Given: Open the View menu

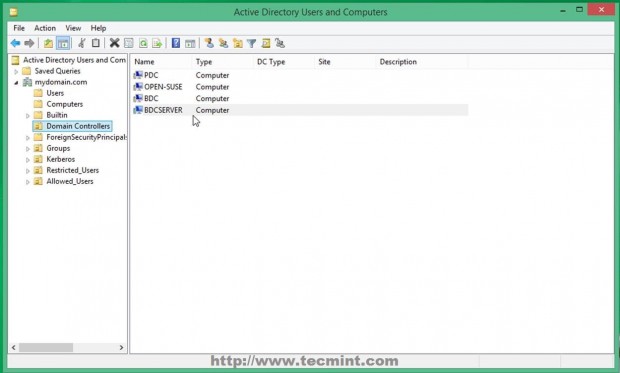Looking at the screenshot, I should point(73,28).
